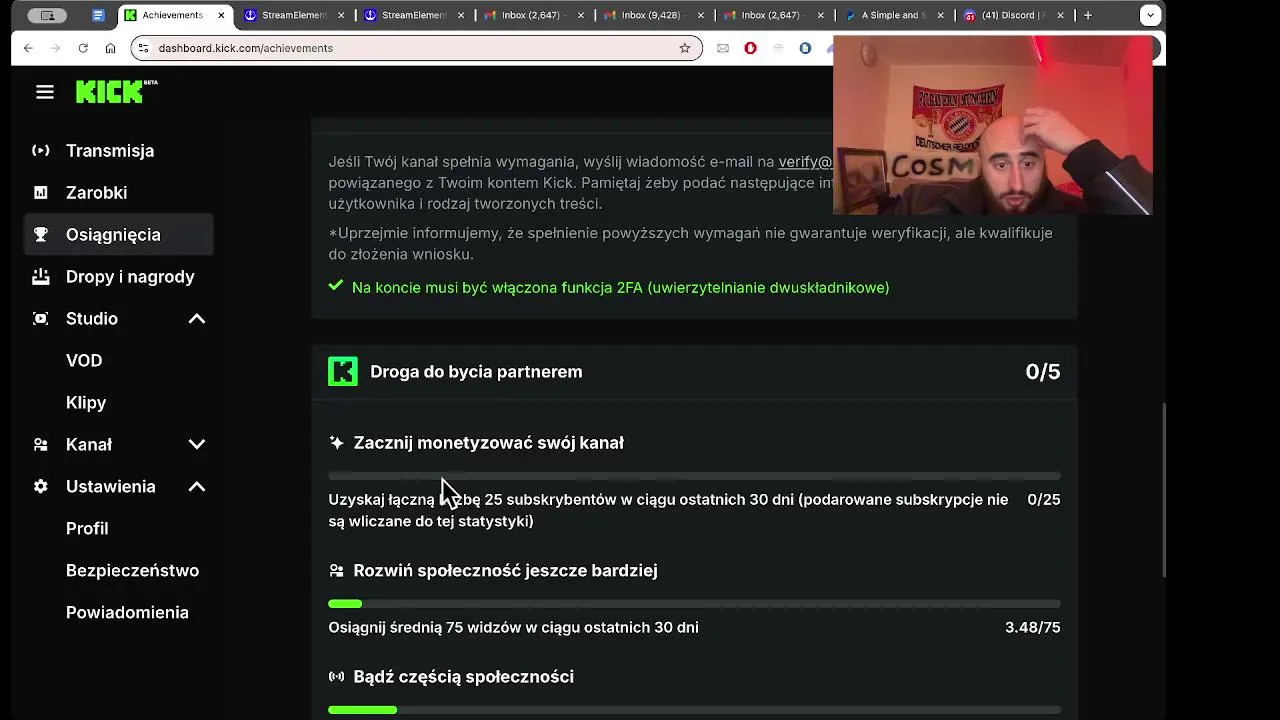Viewport: 1280px width, 720px height.
Task: Click the Kanał section icon
Action: pyautogui.click(x=40, y=445)
